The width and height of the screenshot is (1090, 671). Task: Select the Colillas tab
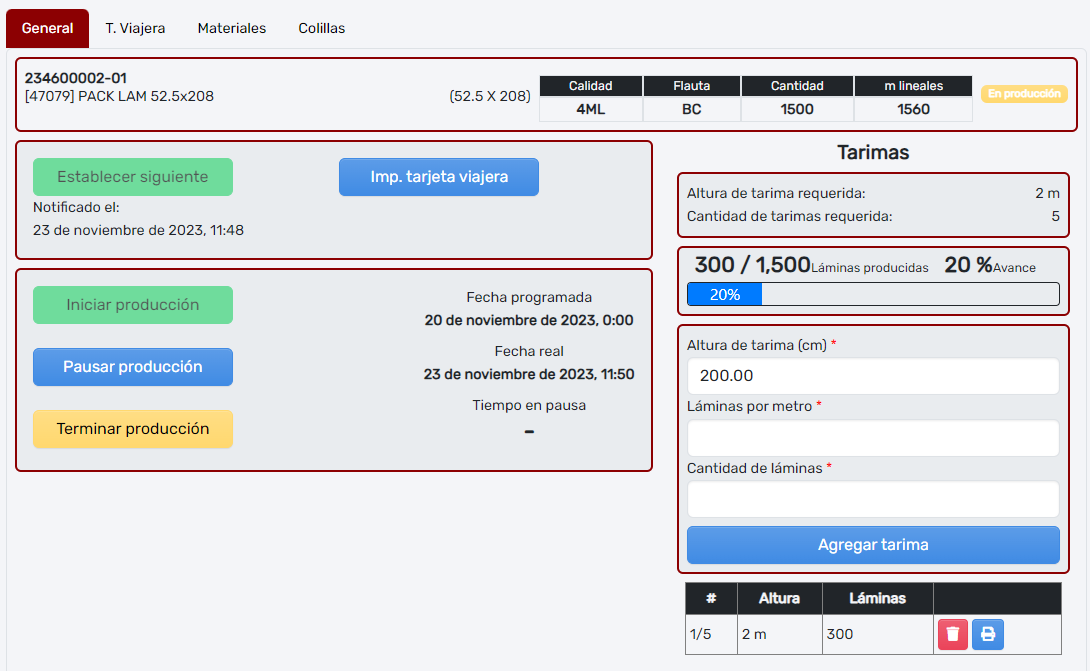pyautogui.click(x=322, y=28)
